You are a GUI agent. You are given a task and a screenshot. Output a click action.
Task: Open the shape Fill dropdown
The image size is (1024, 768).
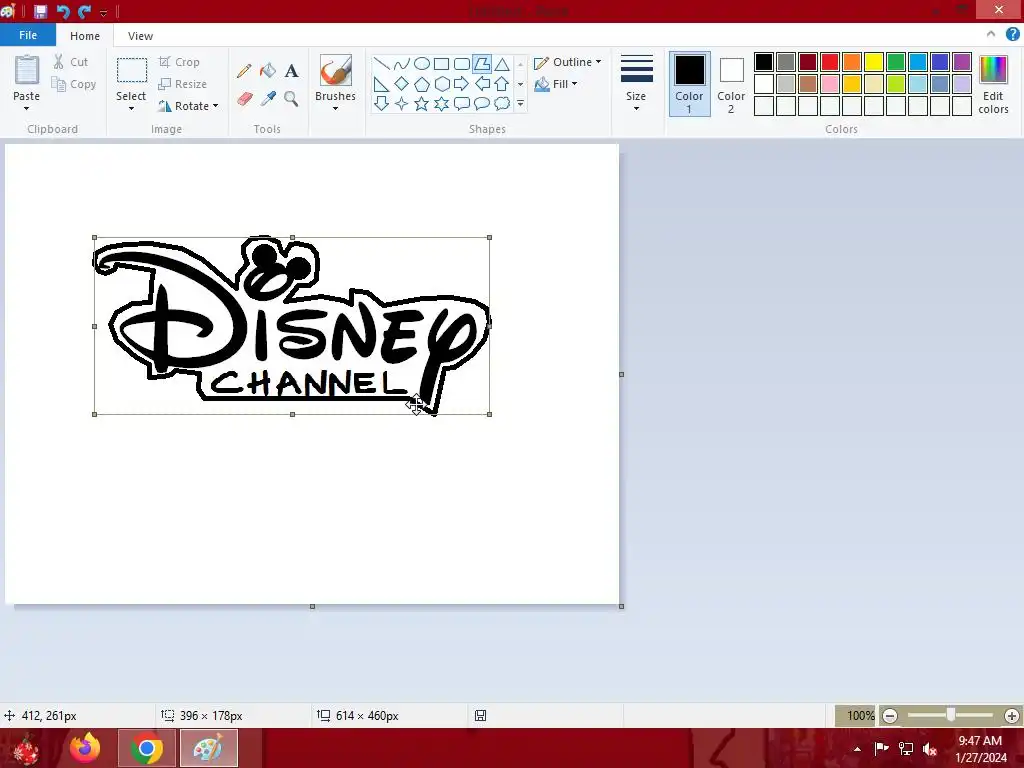pos(556,84)
